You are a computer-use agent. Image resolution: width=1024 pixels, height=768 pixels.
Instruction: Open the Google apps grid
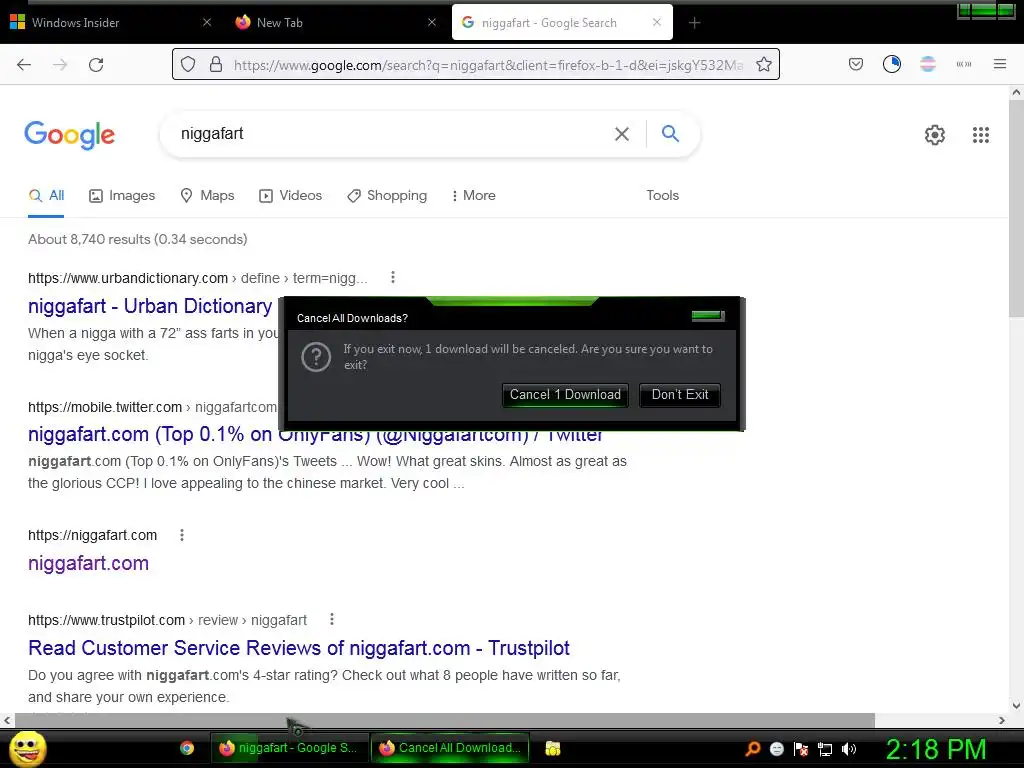[980, 135]
